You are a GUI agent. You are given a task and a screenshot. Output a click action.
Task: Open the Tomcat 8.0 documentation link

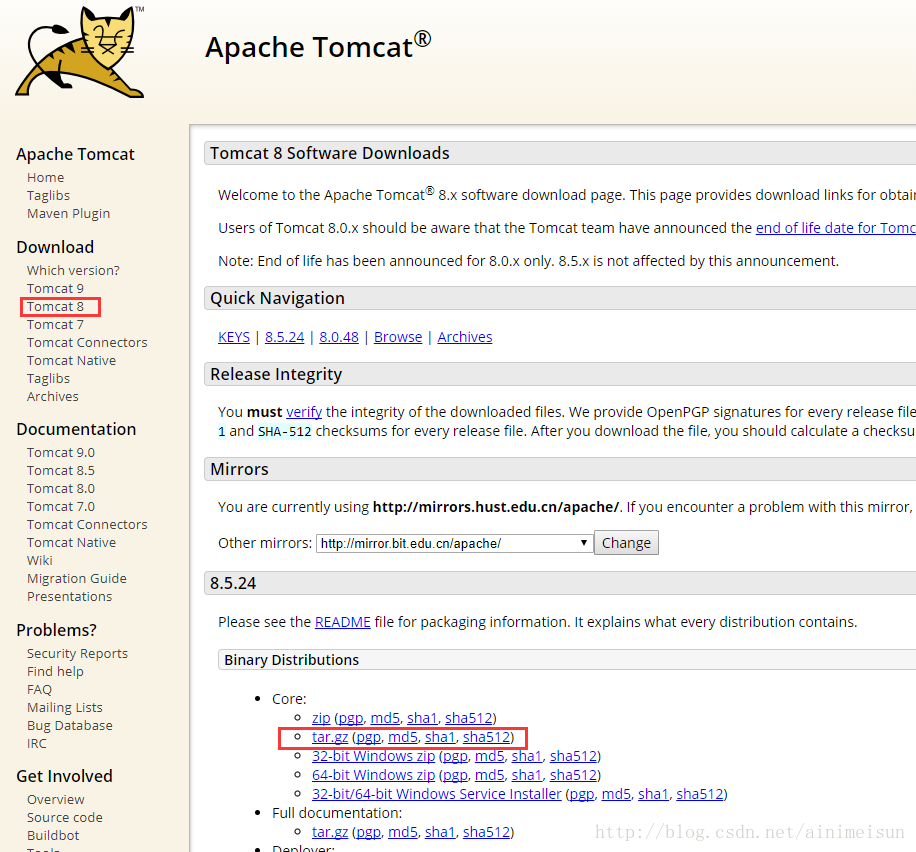(61, 489)
